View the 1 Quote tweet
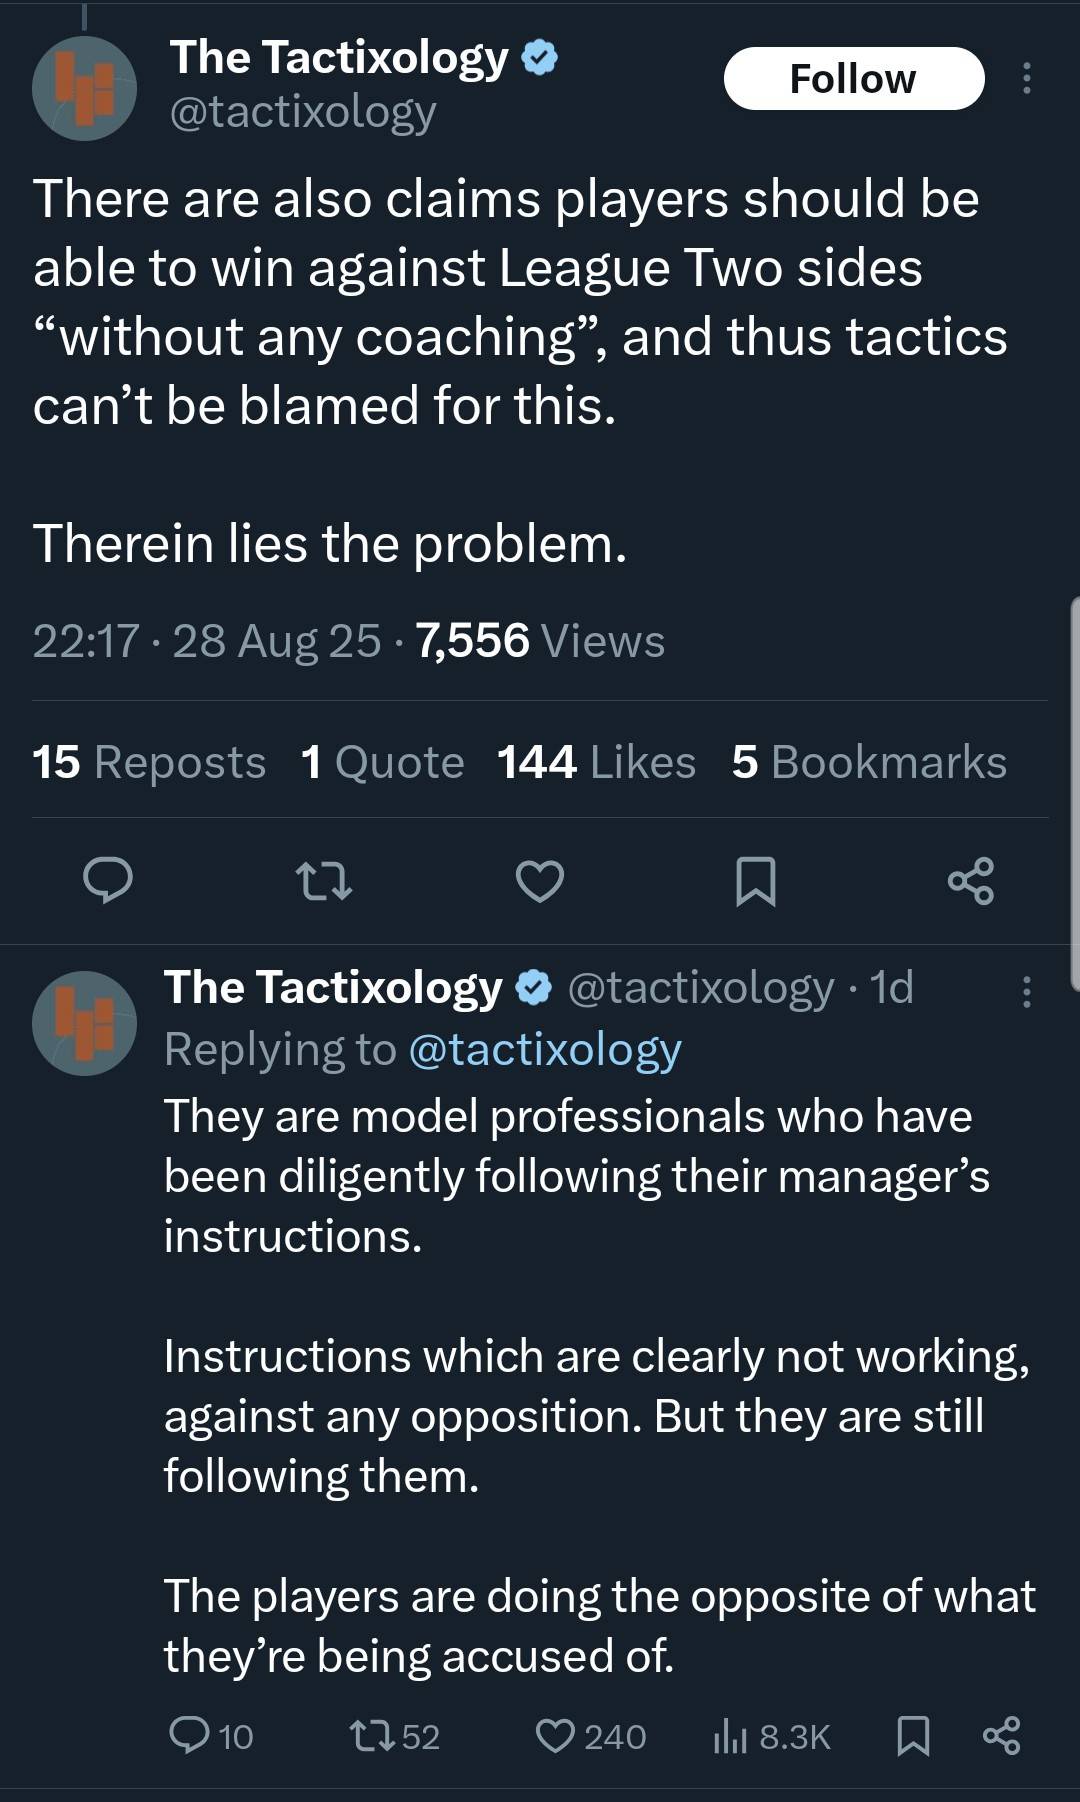Screen dimensions: 1080x1802 click(x=382, y=762)
